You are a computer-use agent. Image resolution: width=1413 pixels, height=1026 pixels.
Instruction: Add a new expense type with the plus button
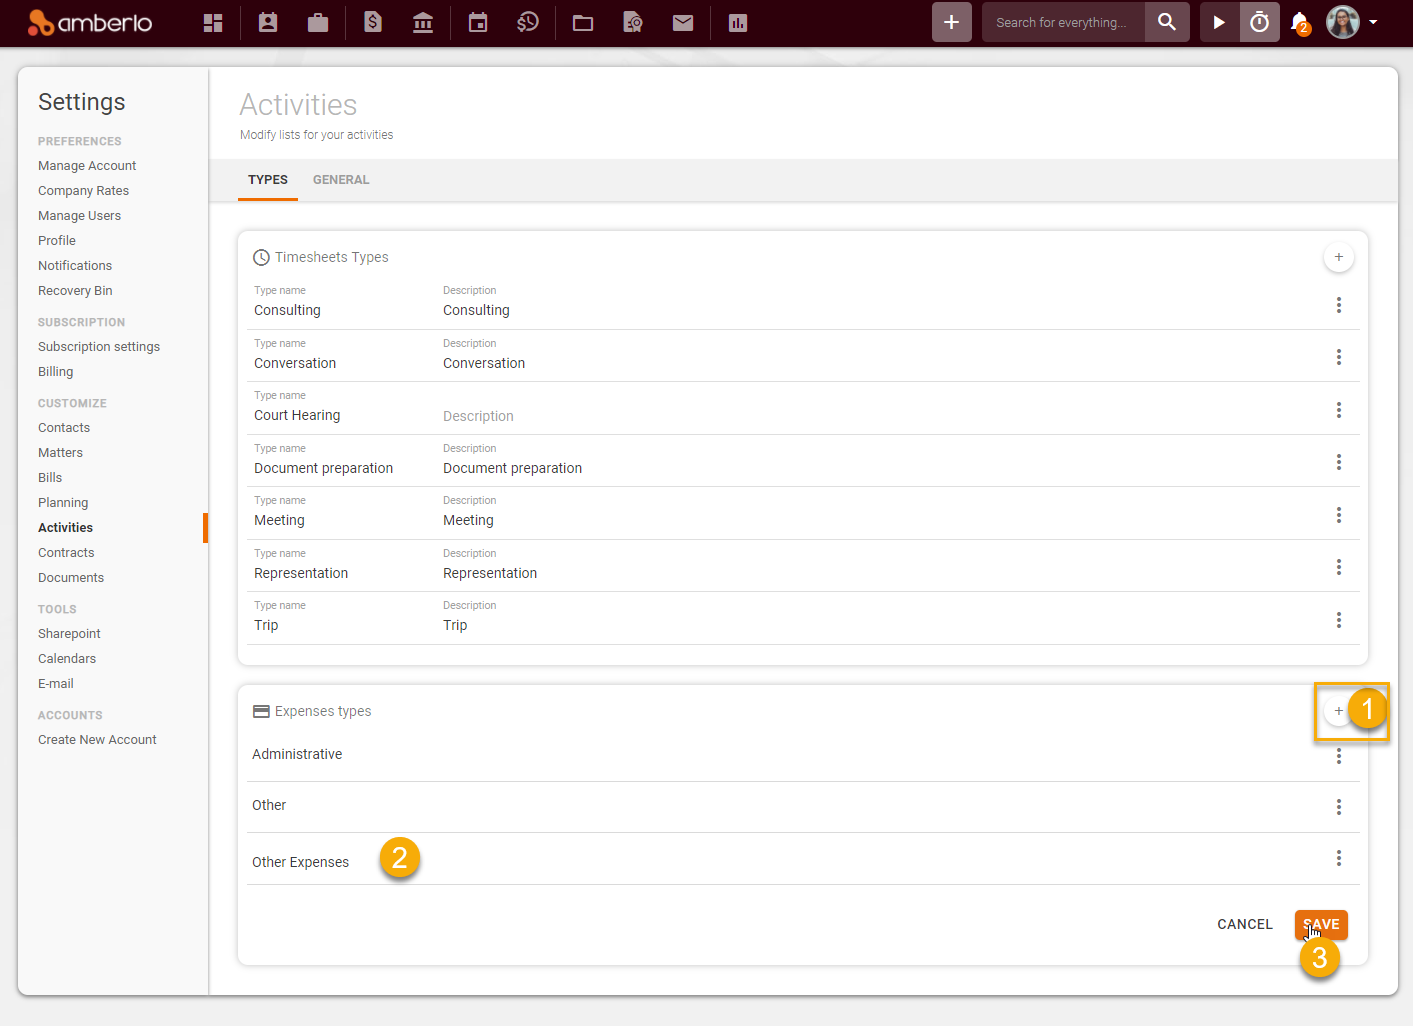point(1338,710)
